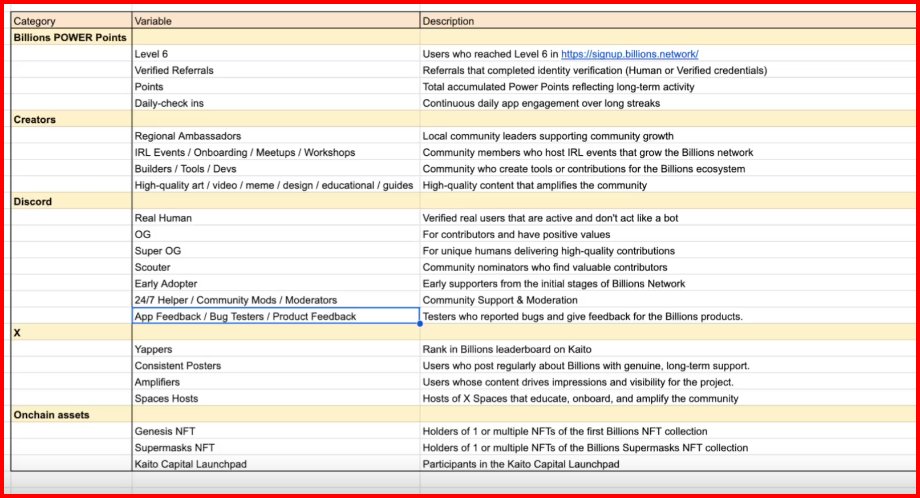
Task: Select the 'Category' header cell
Action: click(72, 21)
